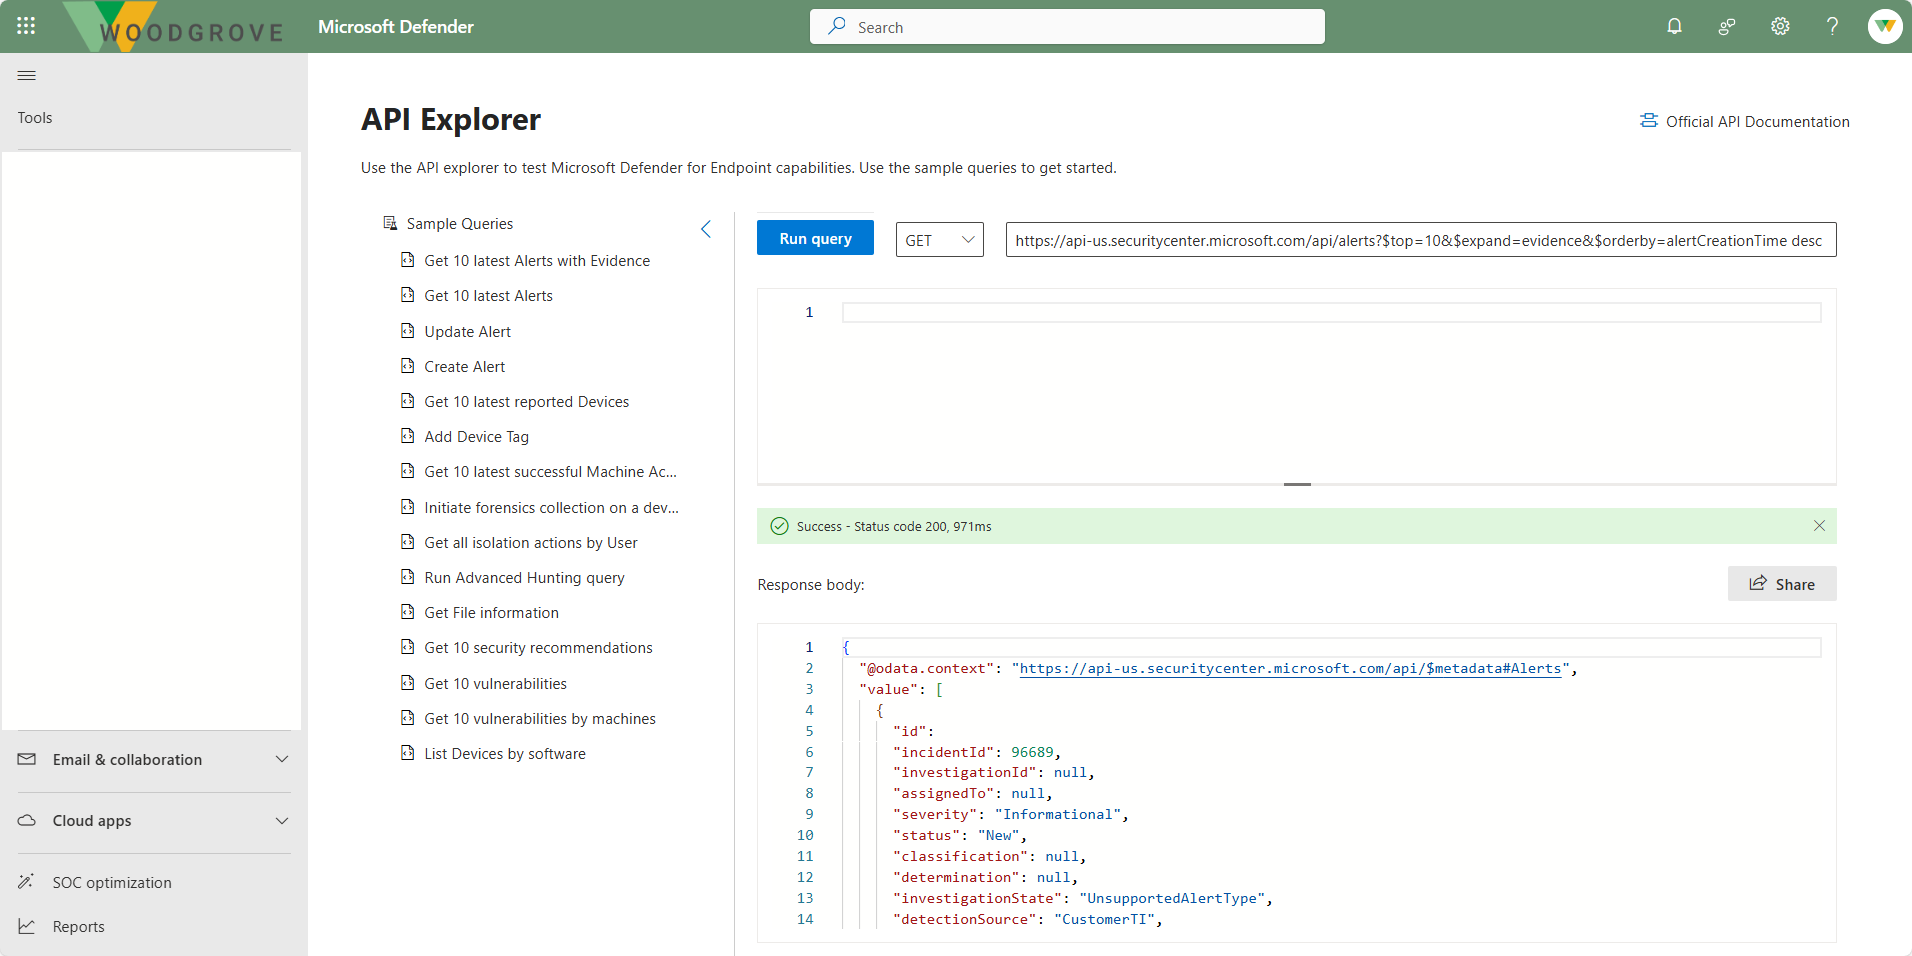
Task: Open the account avatar in the top bar
Action: (1884, 26)
